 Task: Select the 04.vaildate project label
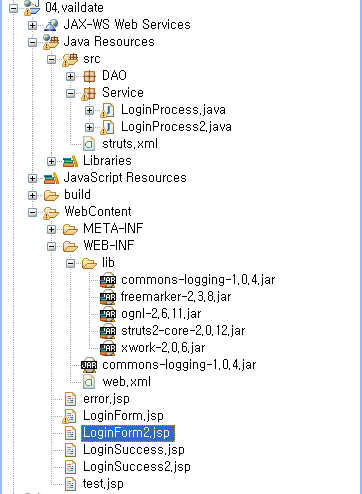(x=74, y=8)
